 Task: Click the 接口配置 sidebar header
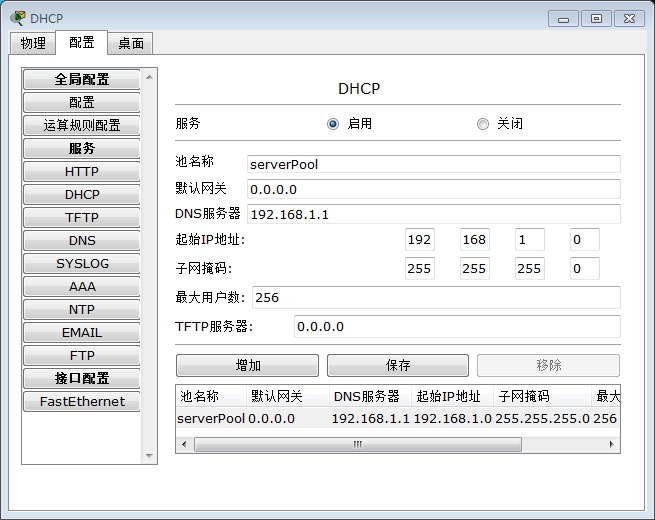click(x=82, y=378)
